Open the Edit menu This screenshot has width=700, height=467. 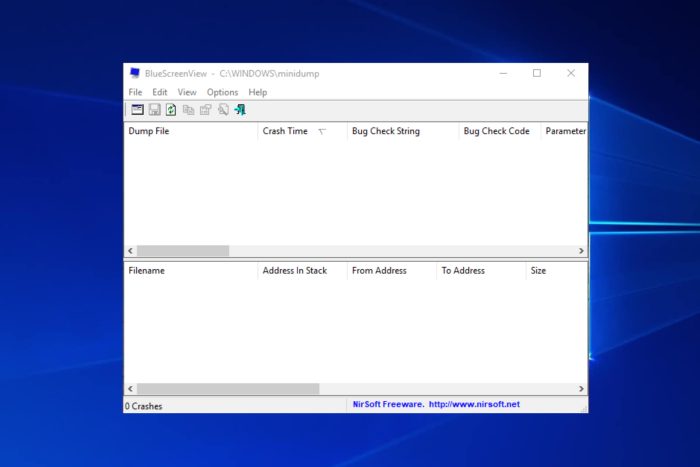click(x=159, y=92)
